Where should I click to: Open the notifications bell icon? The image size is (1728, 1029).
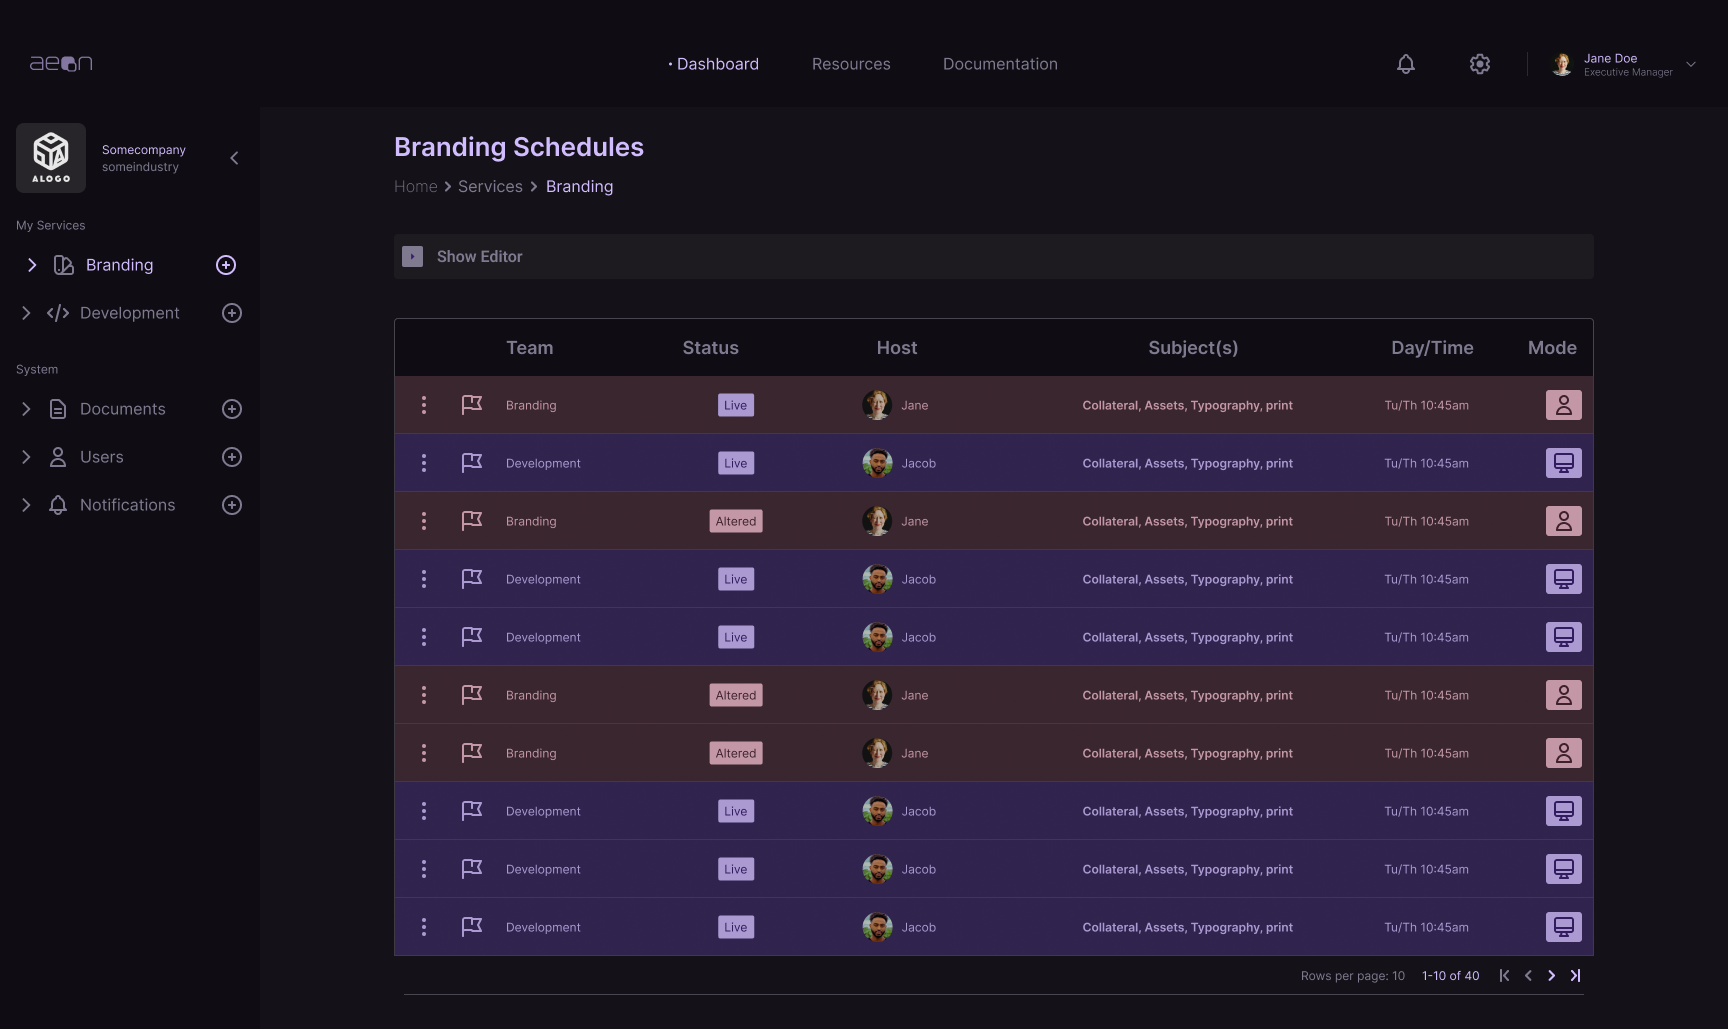coord(1405,64)
